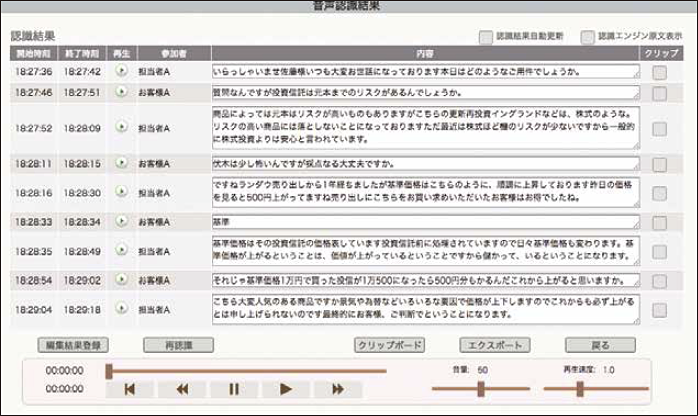Pause the audio playback
The image size is (698, 416).
(x=234, y=389)
